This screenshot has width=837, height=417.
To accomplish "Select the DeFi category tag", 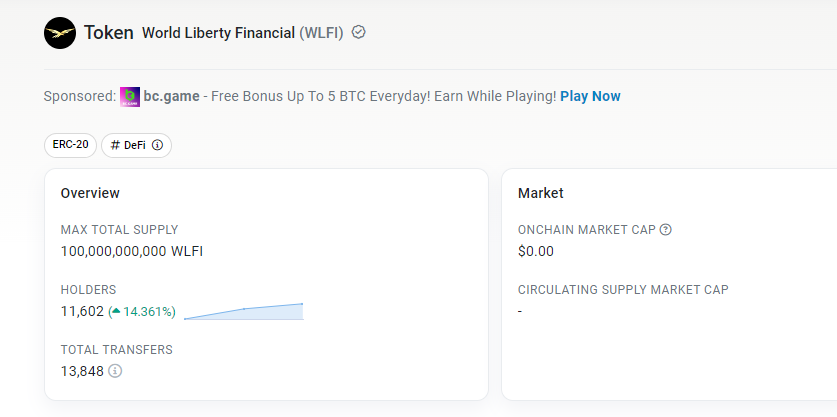I will click(136, 145).
